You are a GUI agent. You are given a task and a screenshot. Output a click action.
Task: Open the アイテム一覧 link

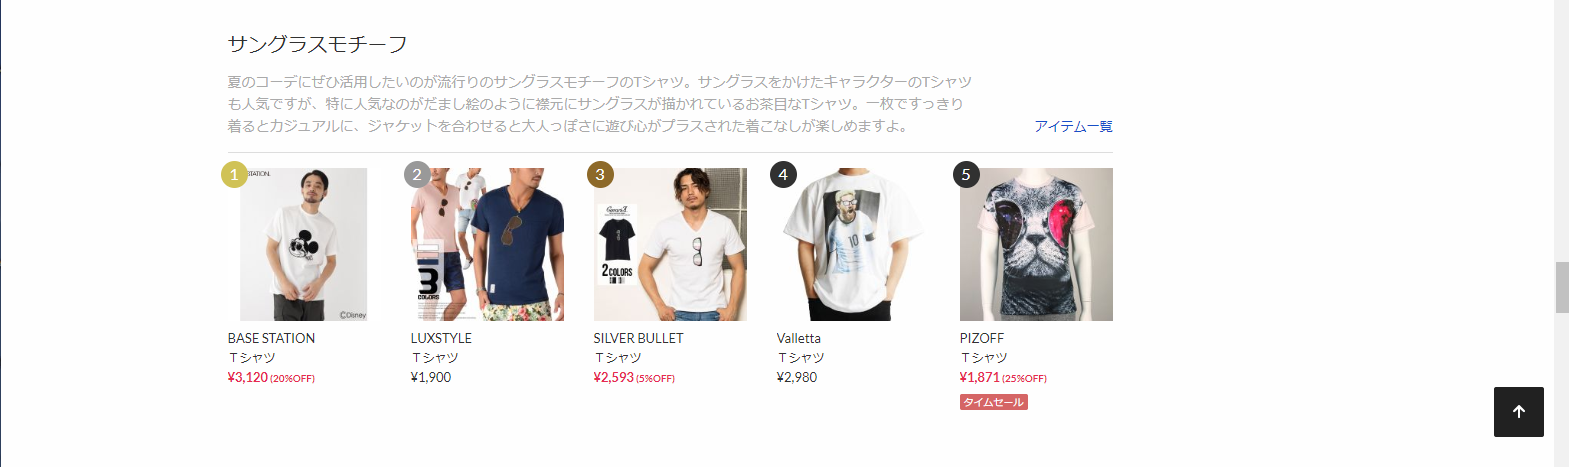click(x=1073, y=126)
